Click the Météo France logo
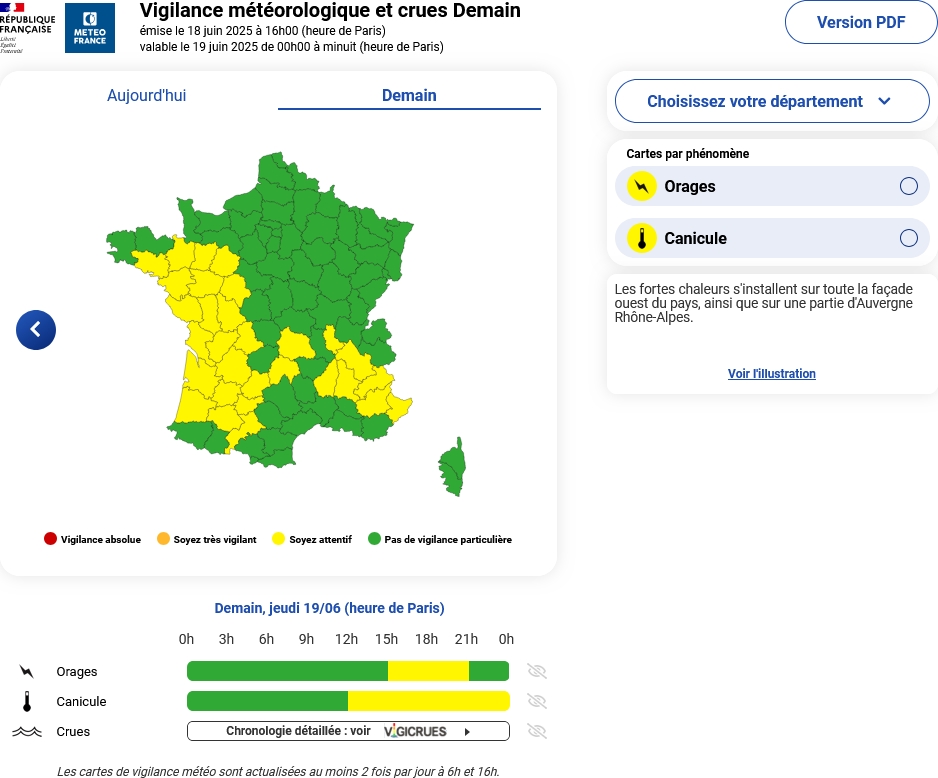 [x=90, y=28]
